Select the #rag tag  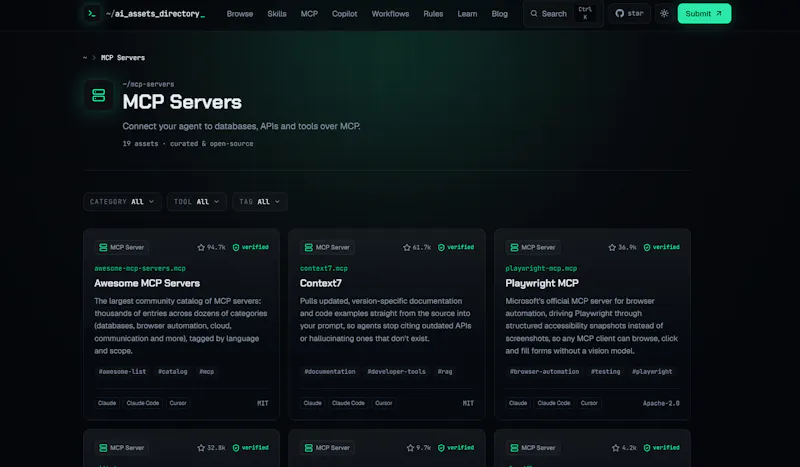(x=445, y=372)
